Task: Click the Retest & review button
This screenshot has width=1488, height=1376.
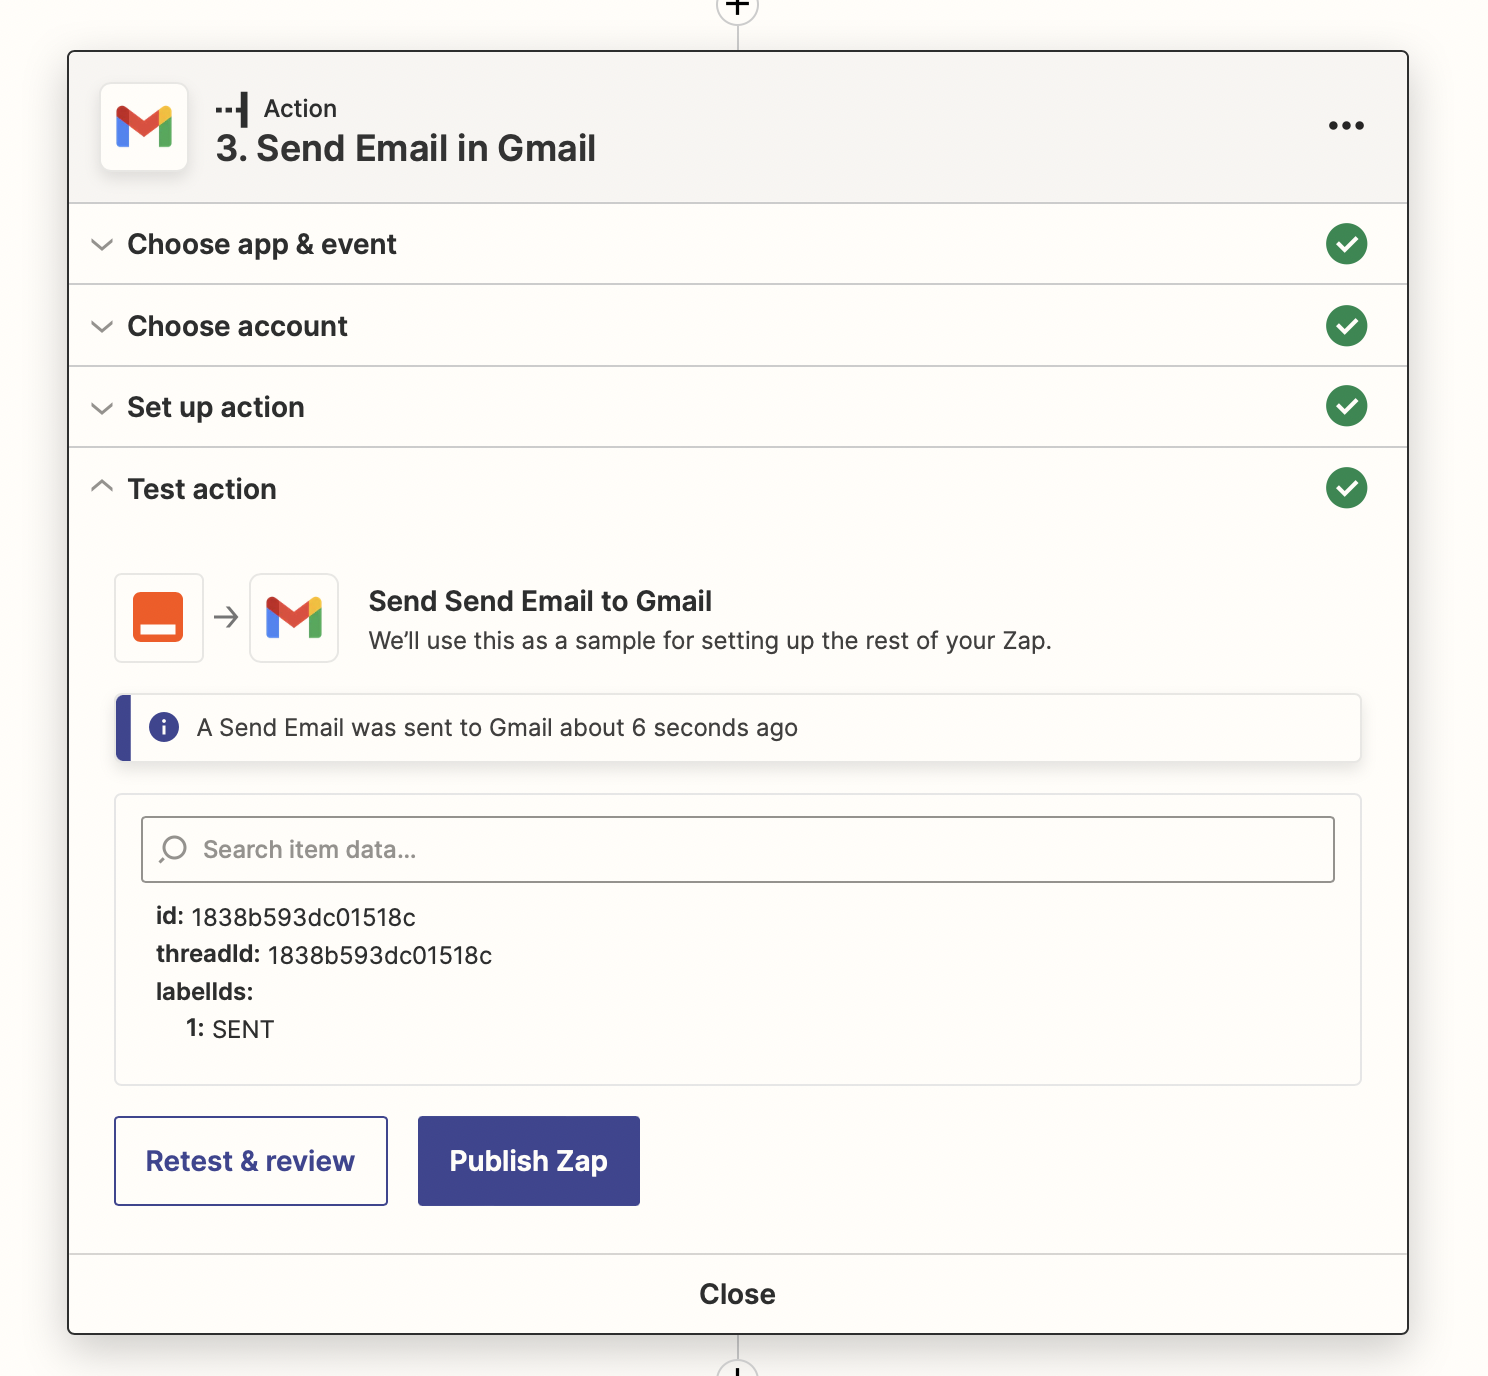Action: coord(251,1161)
